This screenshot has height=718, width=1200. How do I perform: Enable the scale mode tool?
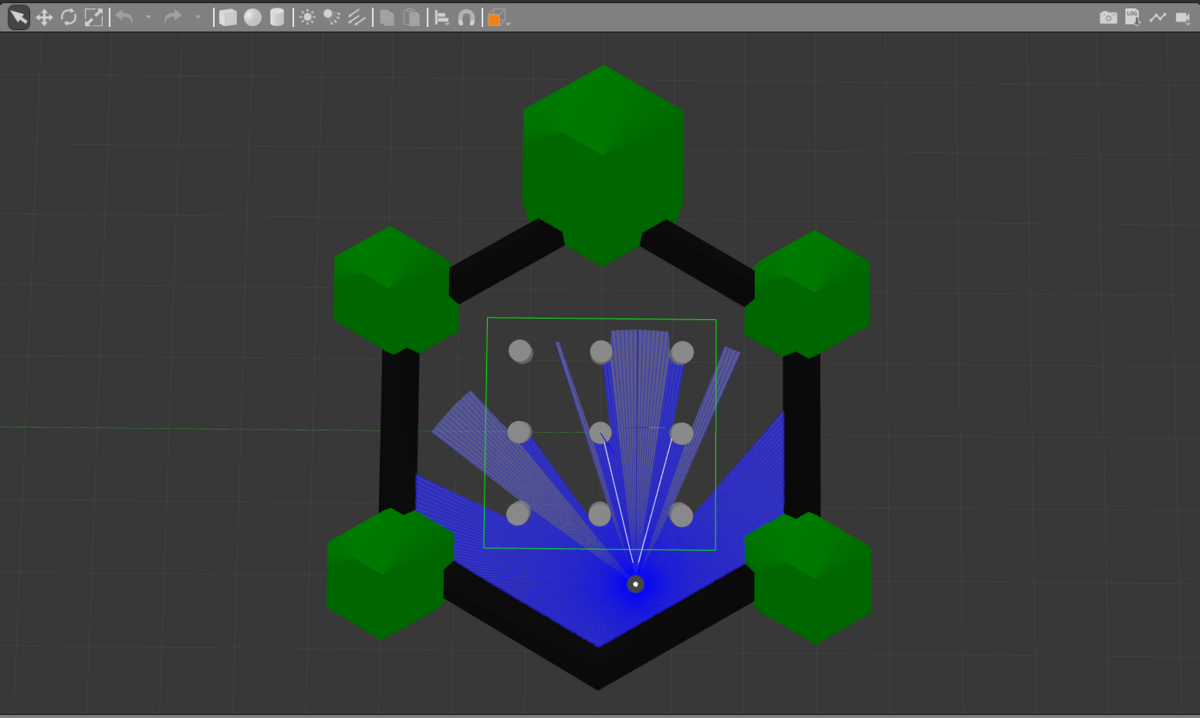point(93,17)
